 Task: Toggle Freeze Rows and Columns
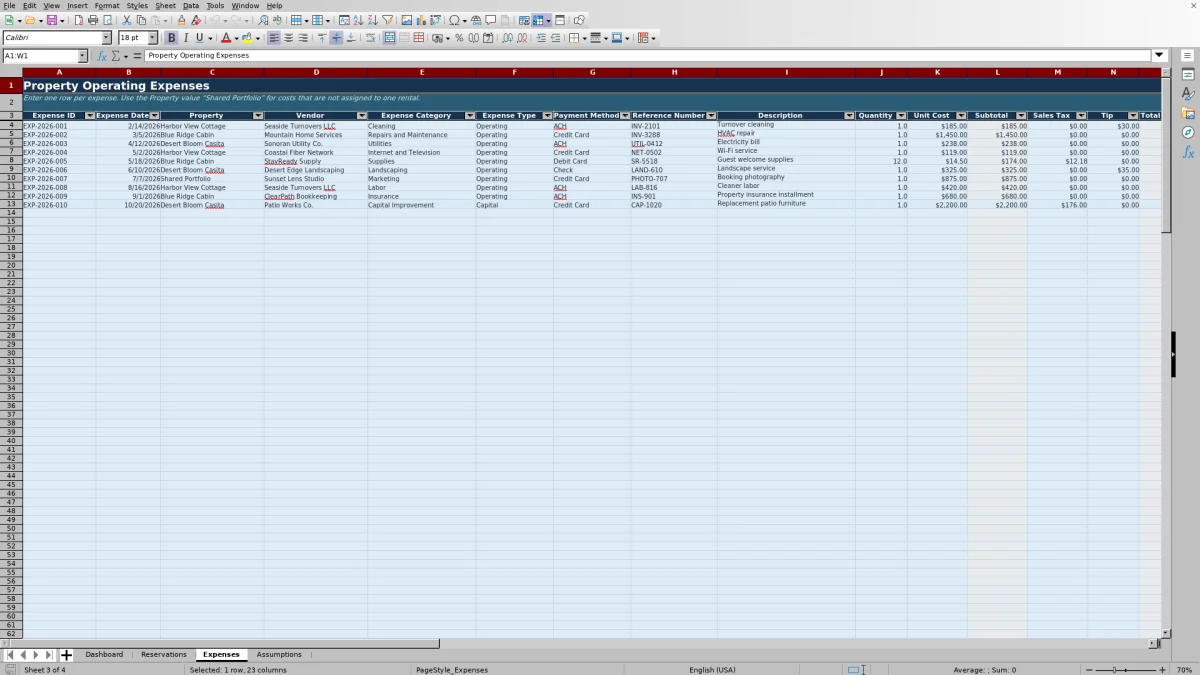(x=538, y=20)
